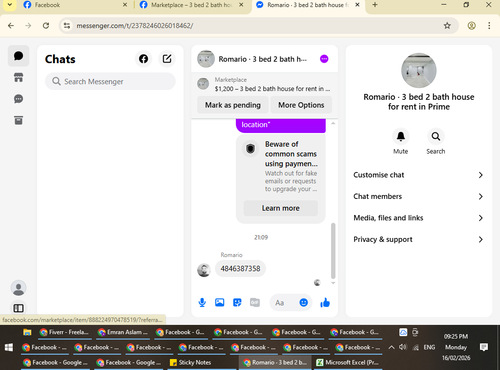Viewport: 500px width, 370px height.
Task: Toggle the collapse-sidebar panel icon
Action: click(x=18, y=308)
